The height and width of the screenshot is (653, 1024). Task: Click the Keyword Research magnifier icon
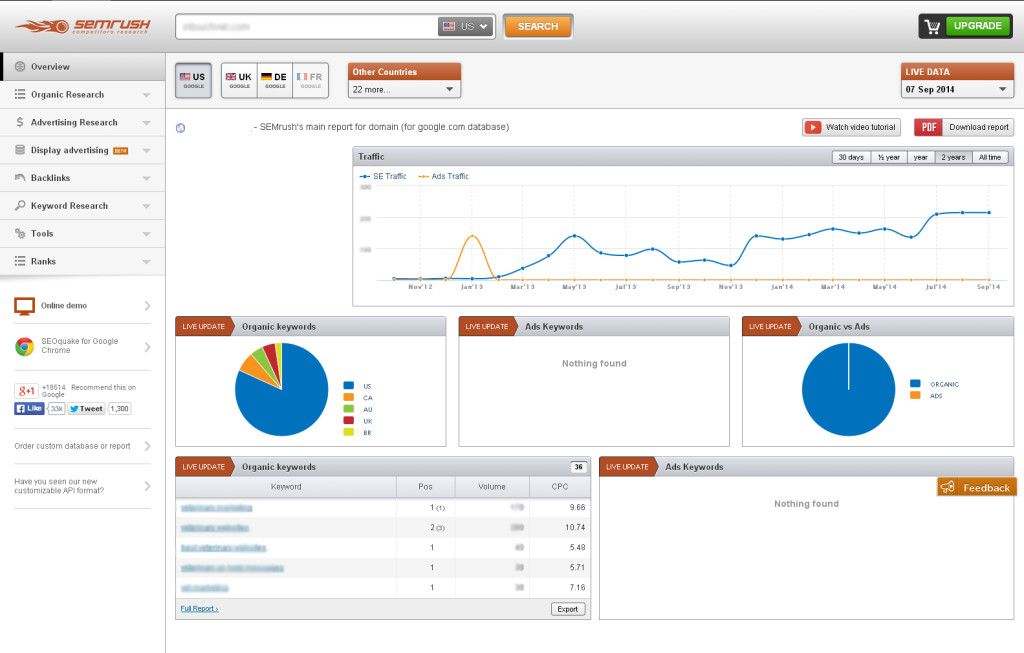click(x=20, y=205)
